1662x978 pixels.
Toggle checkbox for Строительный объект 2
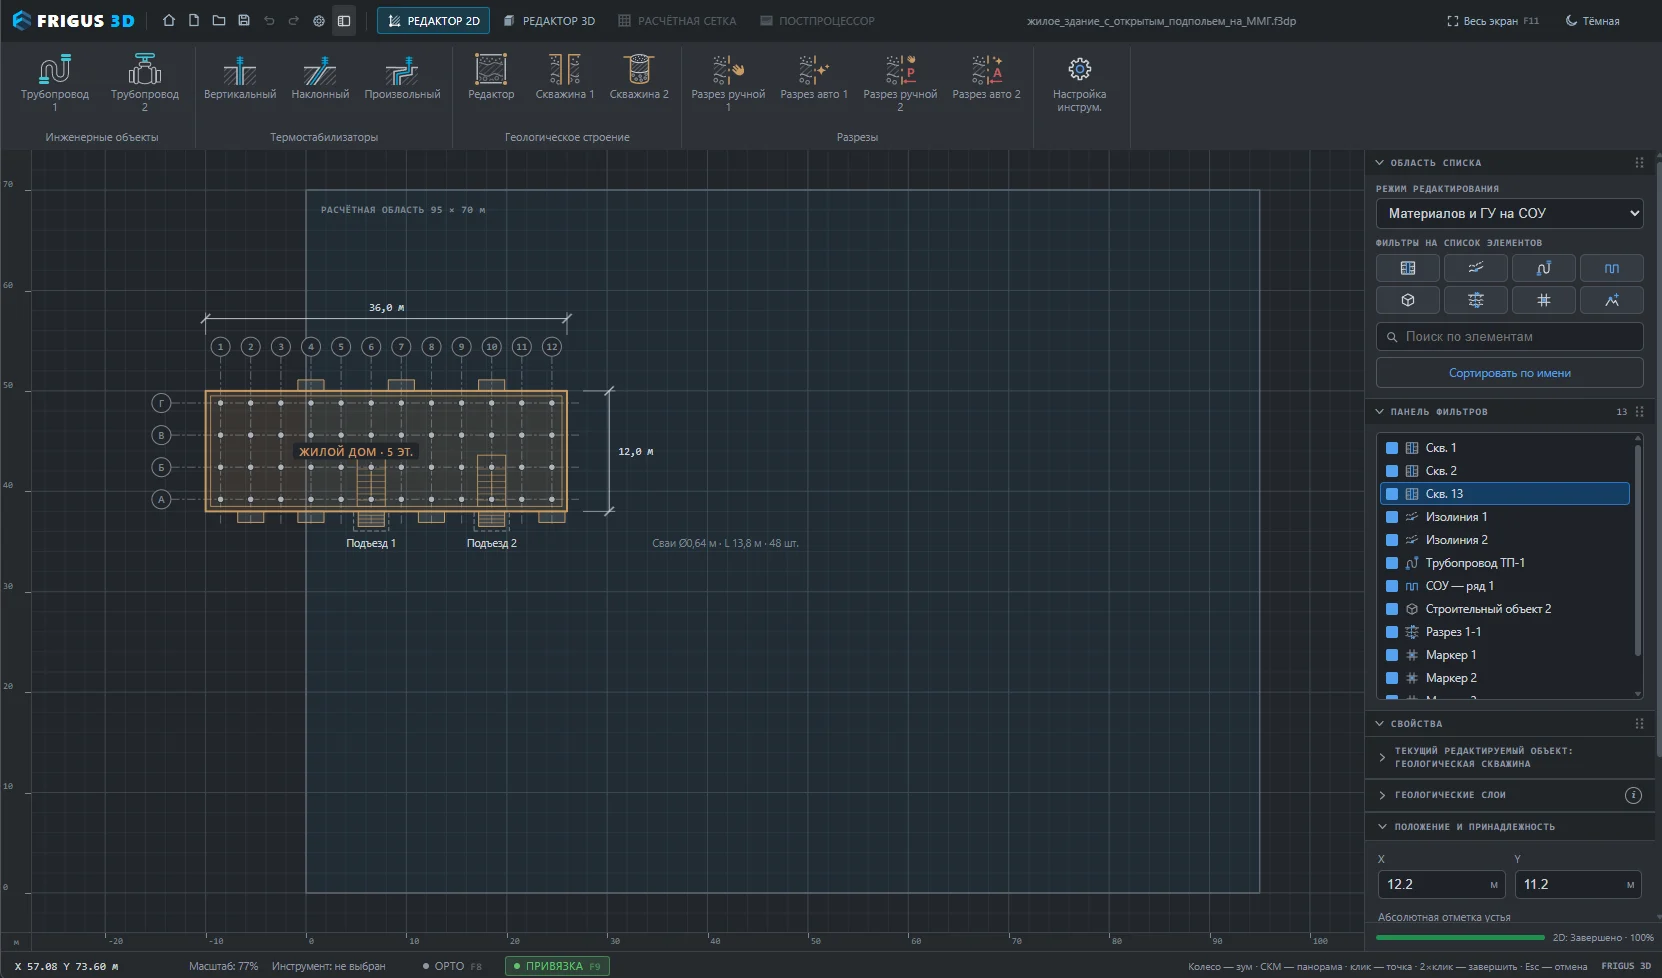(x=1392, y=609)
